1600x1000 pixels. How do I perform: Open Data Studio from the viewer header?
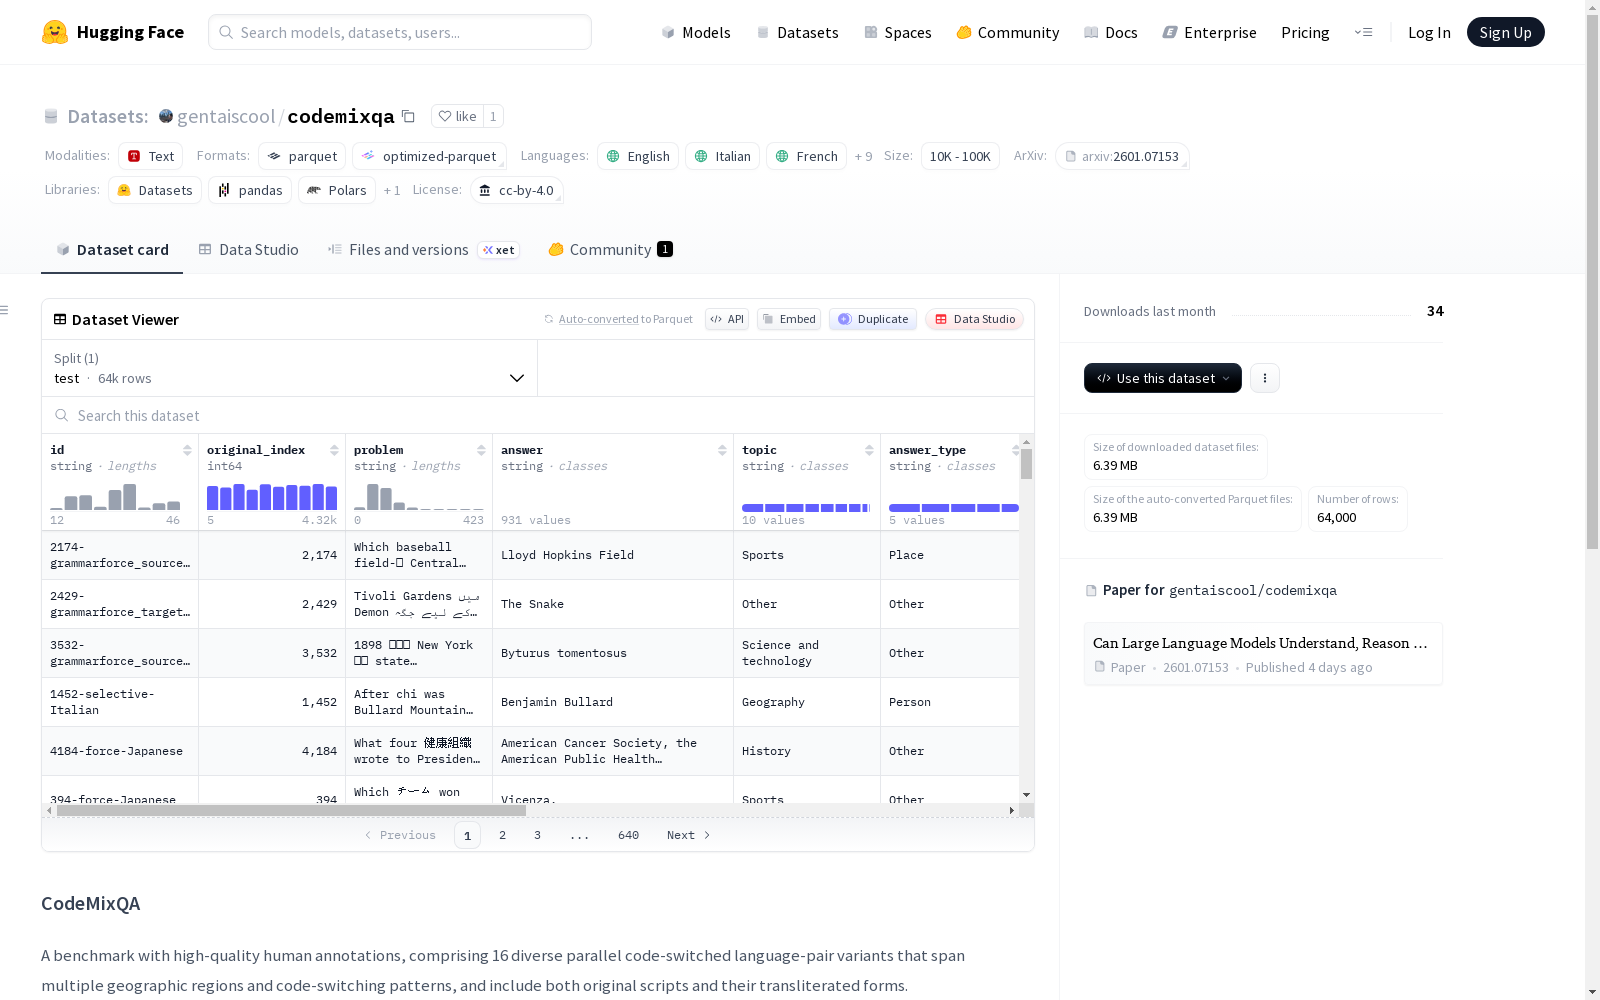point(974,319)
